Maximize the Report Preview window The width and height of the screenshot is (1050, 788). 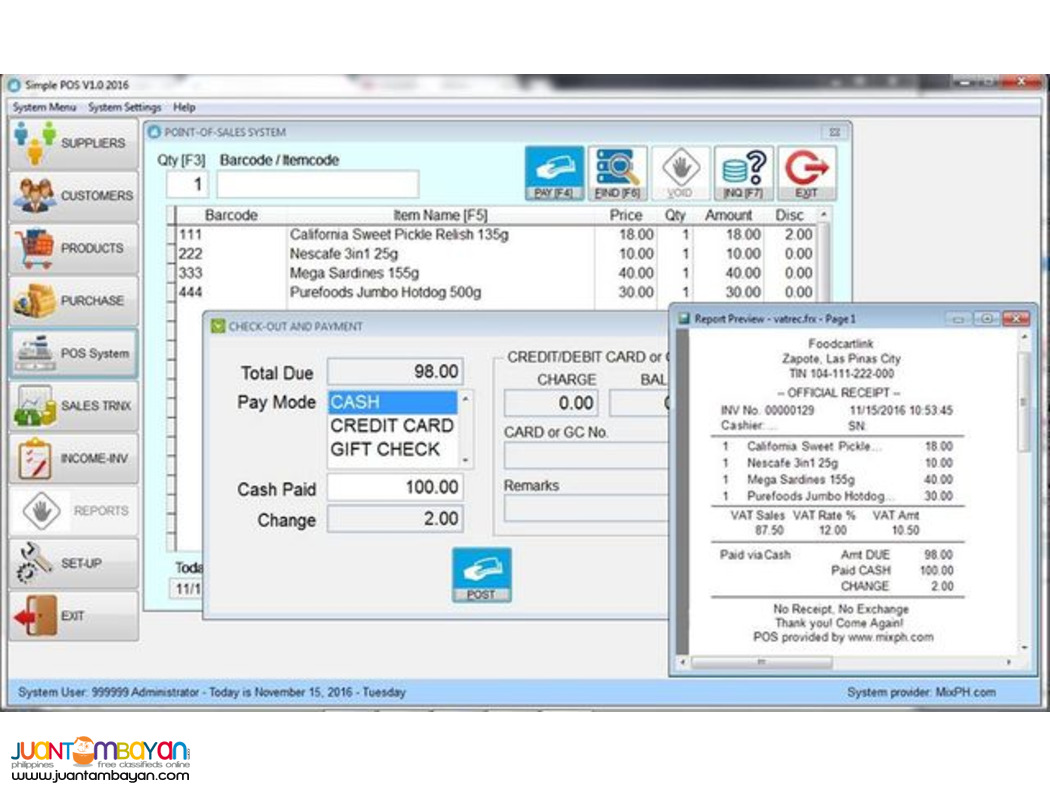click(987, 319)
